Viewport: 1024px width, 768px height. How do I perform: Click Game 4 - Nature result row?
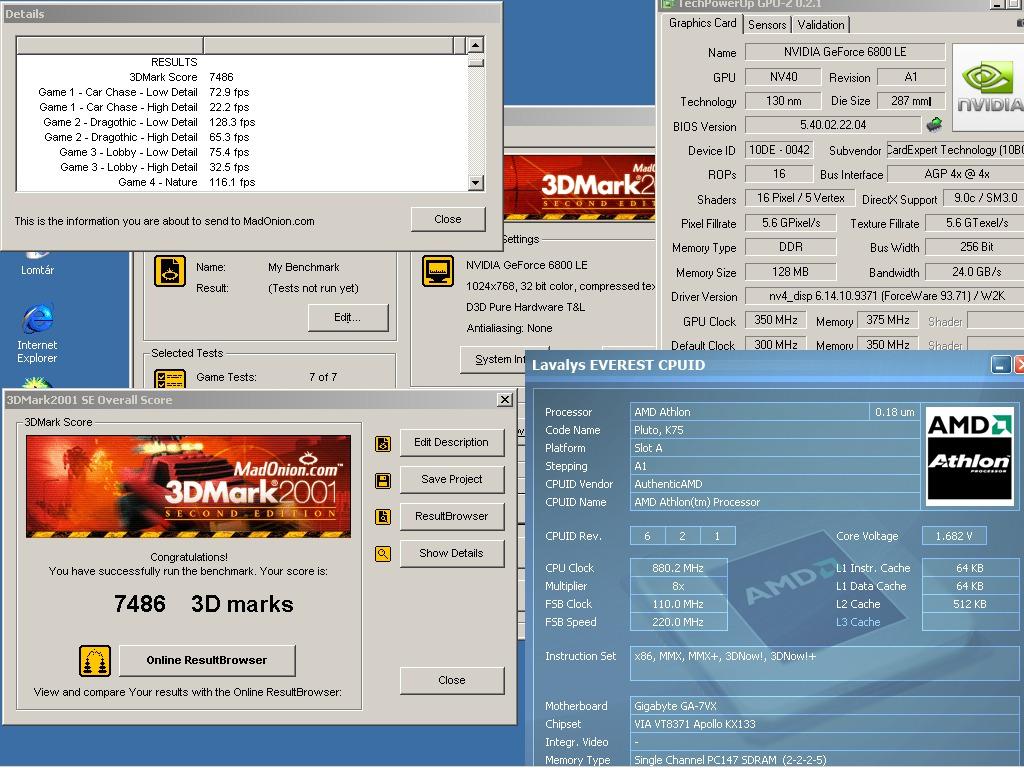point(242,182)
